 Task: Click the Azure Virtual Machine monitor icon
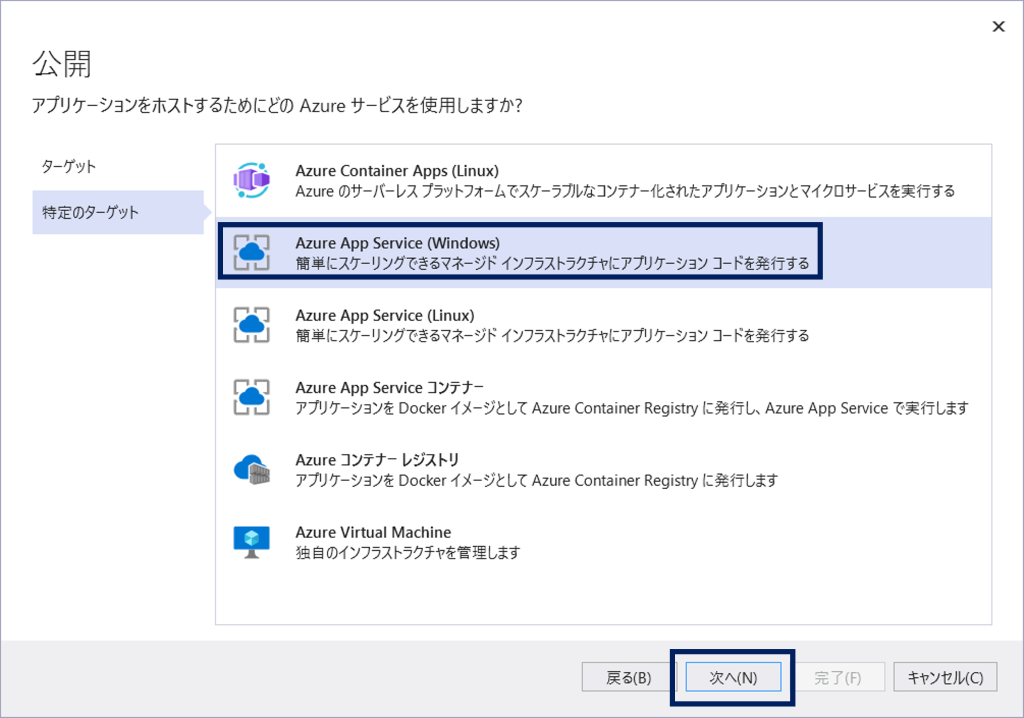coord(251,542)
